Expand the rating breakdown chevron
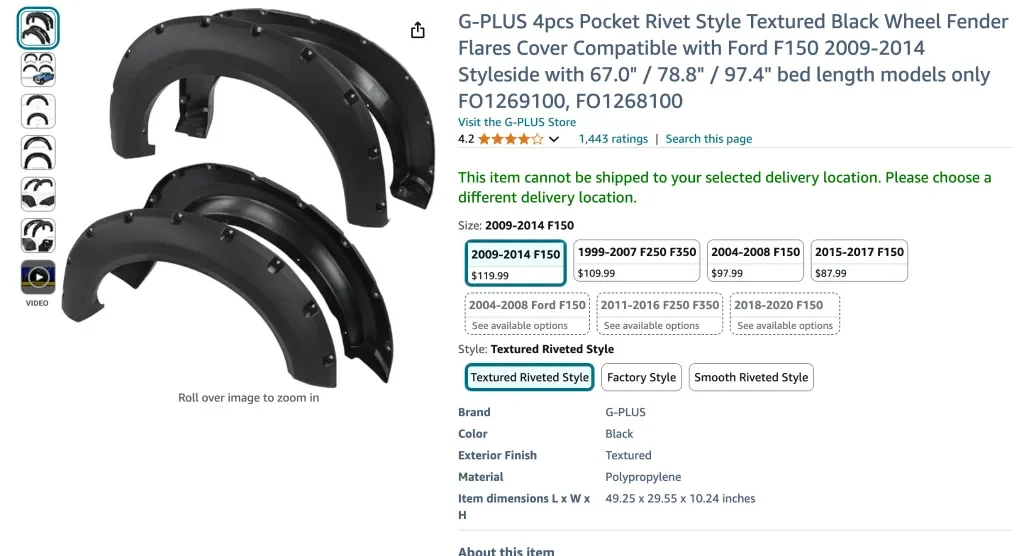This screenshot has width=1024, height=556. pos(554,139)
